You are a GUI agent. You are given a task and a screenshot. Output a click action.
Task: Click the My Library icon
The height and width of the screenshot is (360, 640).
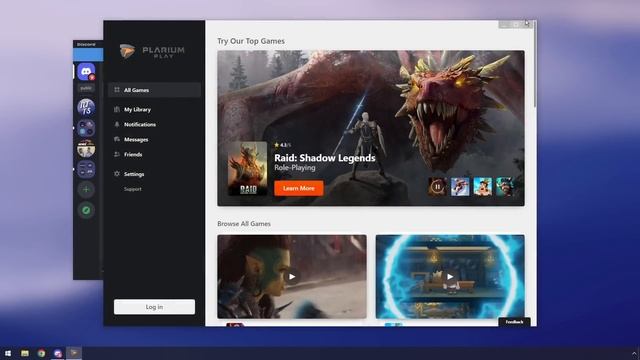(117, 109)
